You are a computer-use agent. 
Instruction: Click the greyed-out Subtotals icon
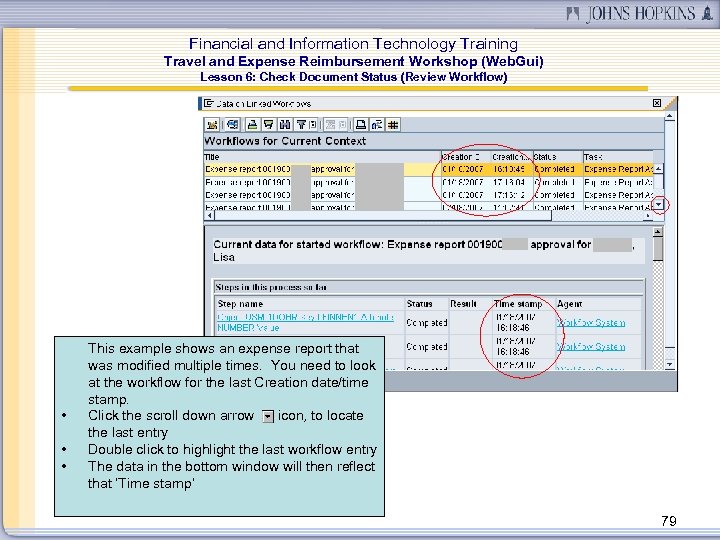[x=342, y=124]
